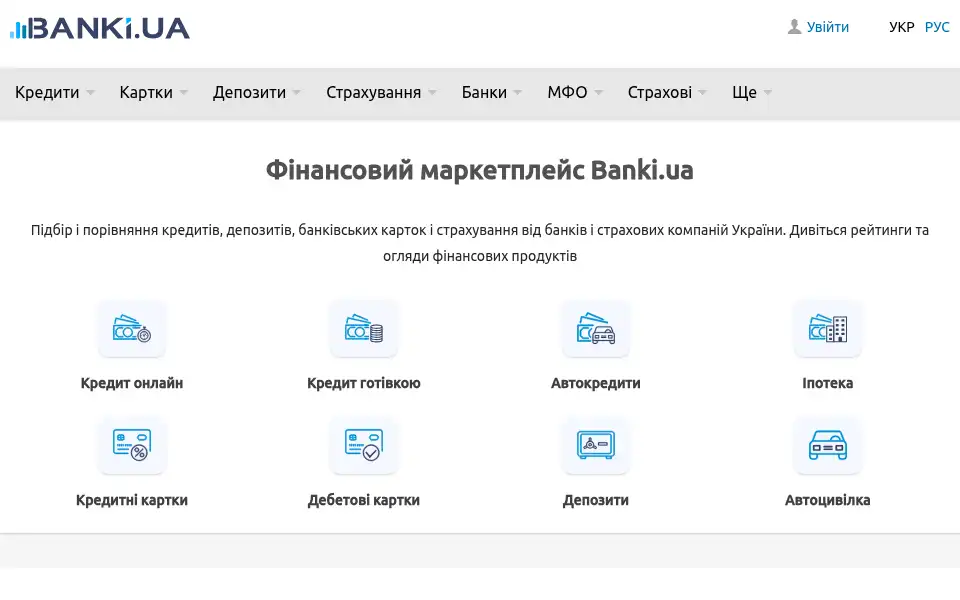
Task: Open the Депозити menu item in navbar
Action: (249, 92)
